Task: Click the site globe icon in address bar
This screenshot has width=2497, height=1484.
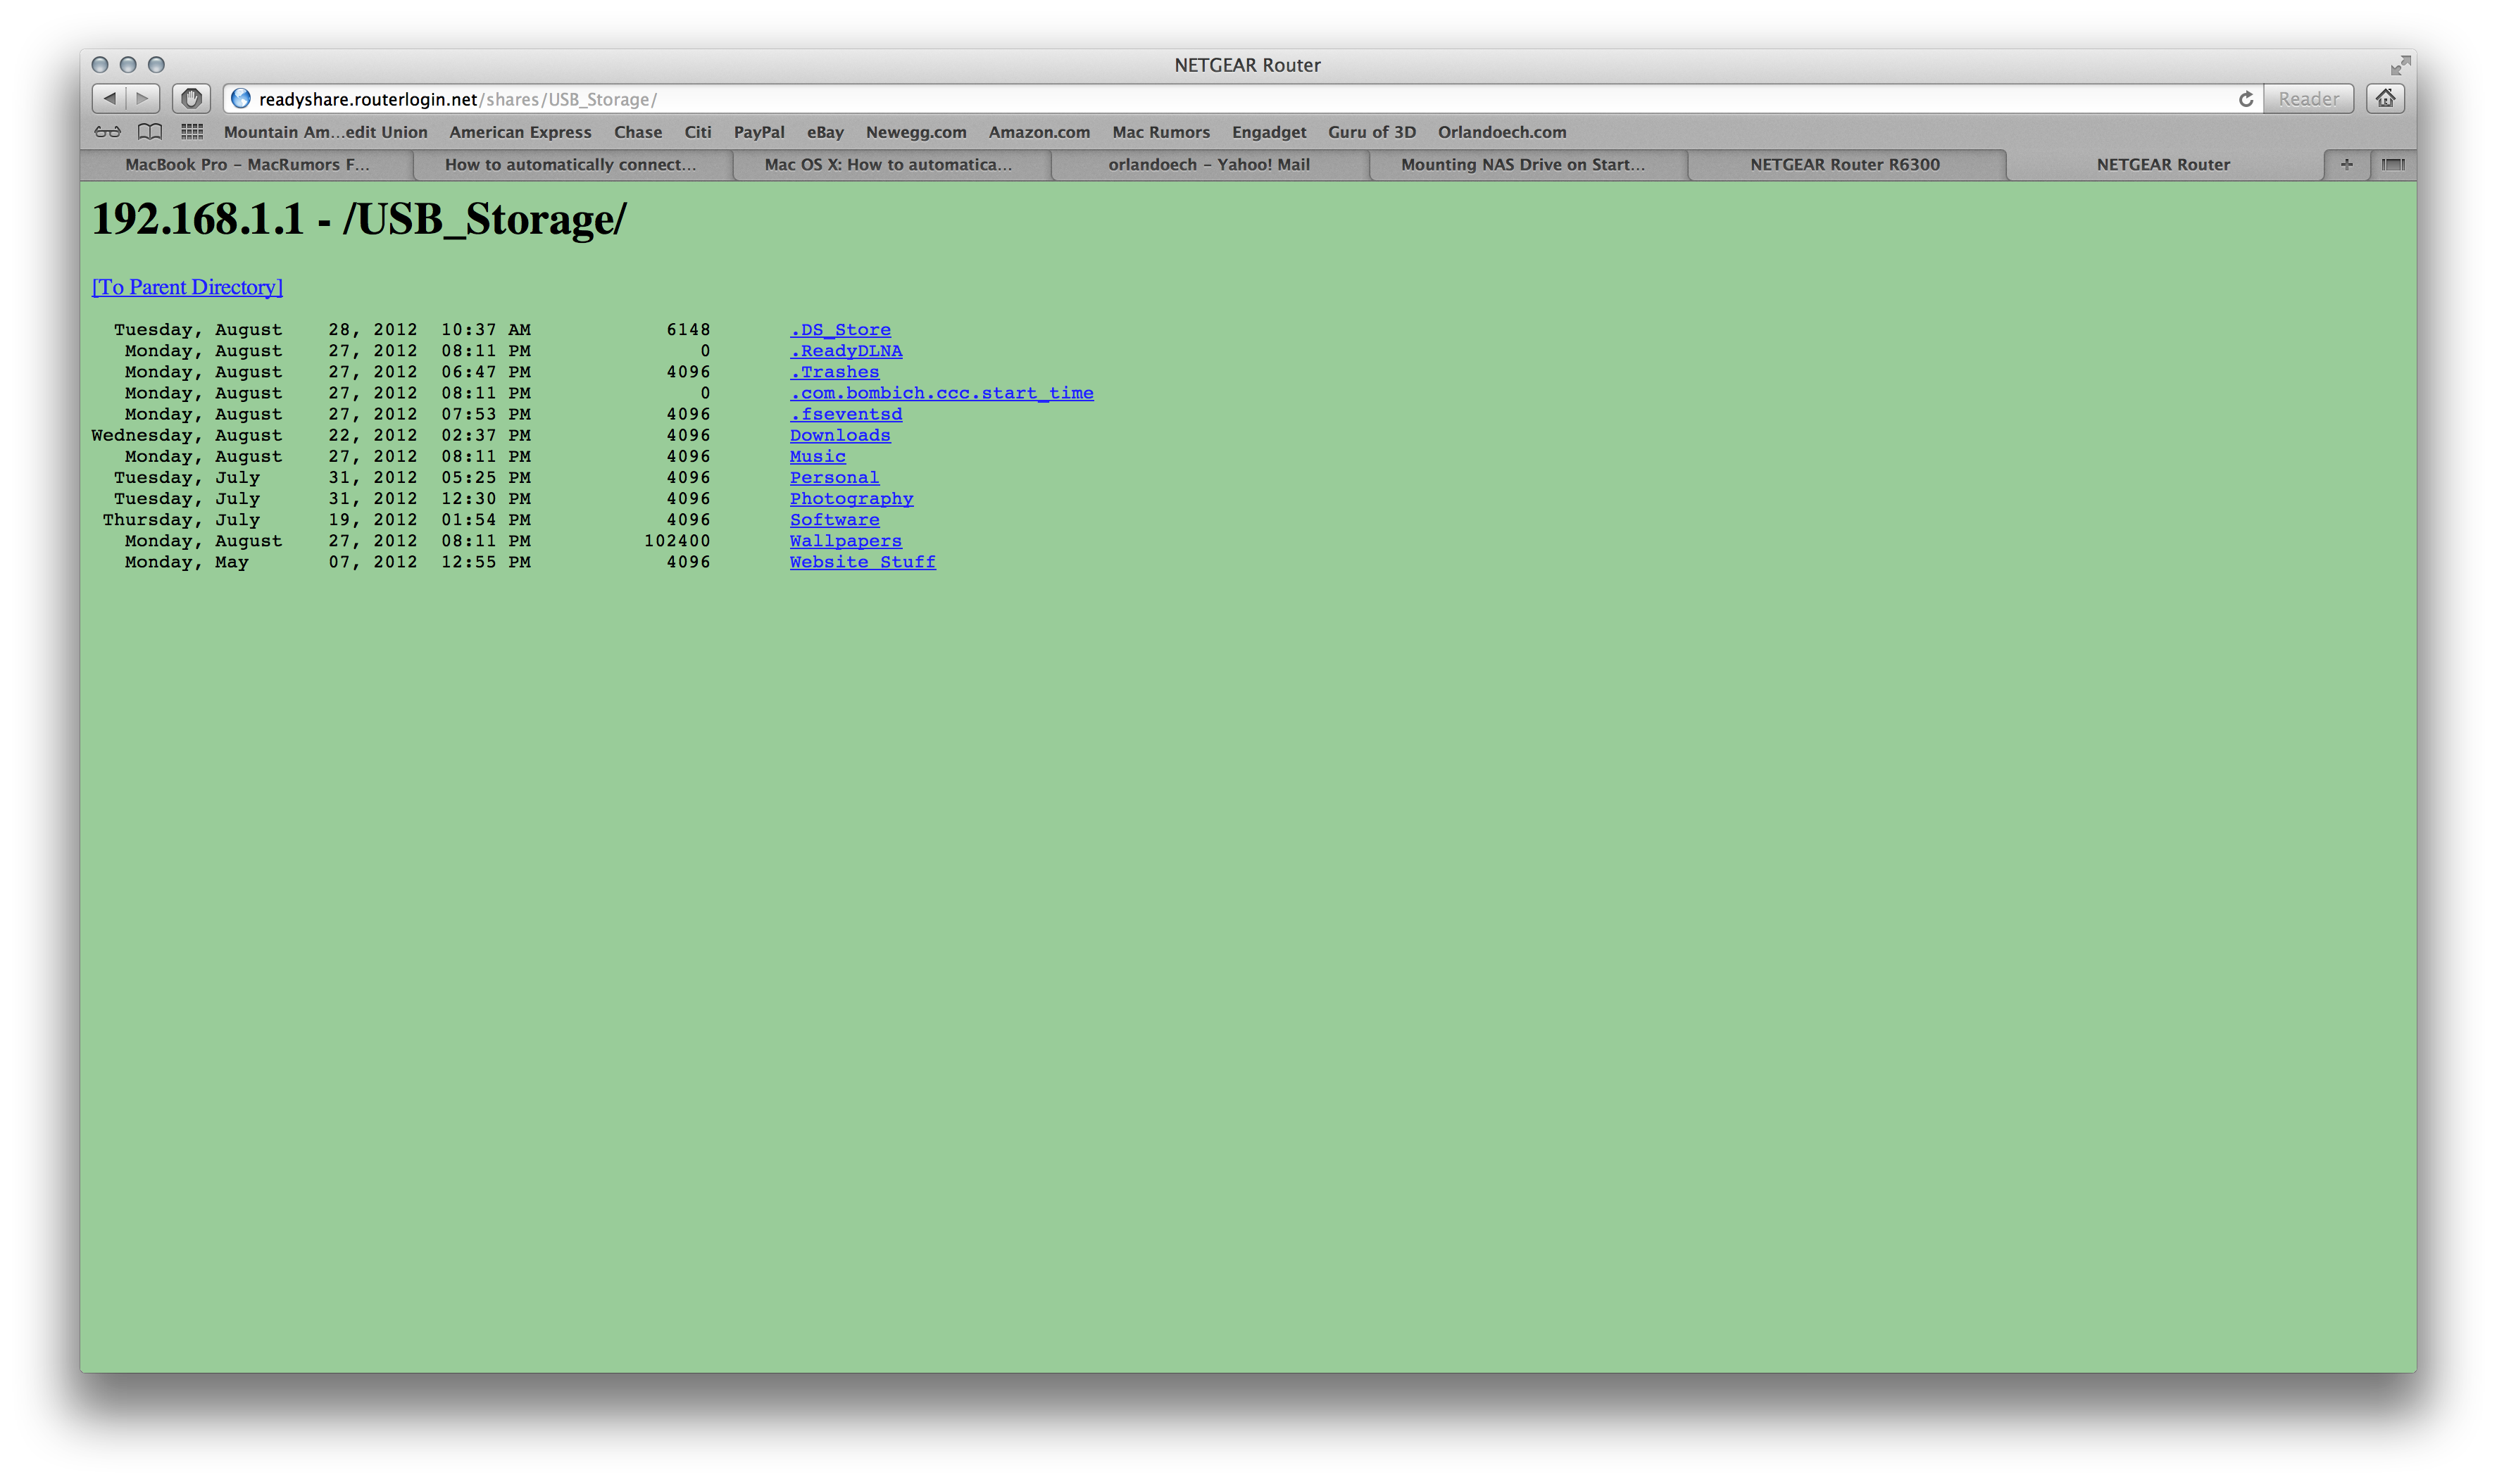Action: (x=241, y=98)
